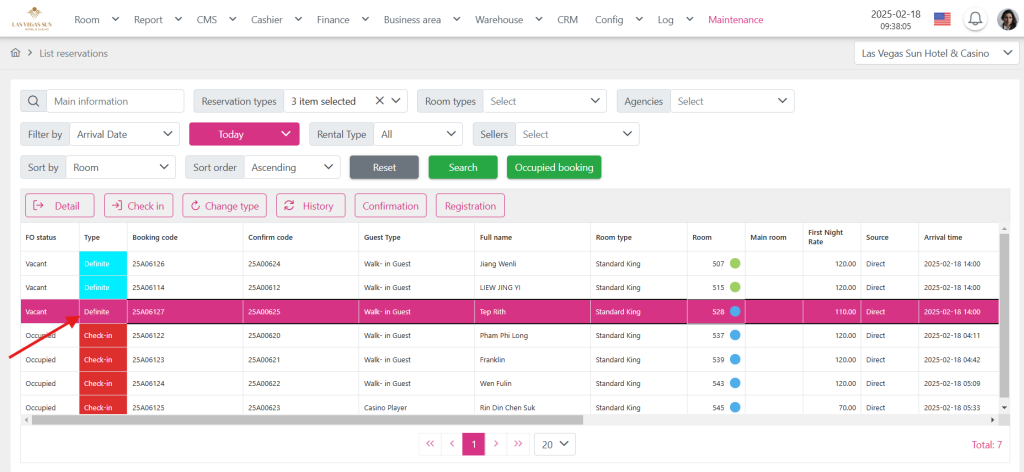Go to the last page double-arrow icon
The image size is (1024, 472).
(x=518, y=443)
